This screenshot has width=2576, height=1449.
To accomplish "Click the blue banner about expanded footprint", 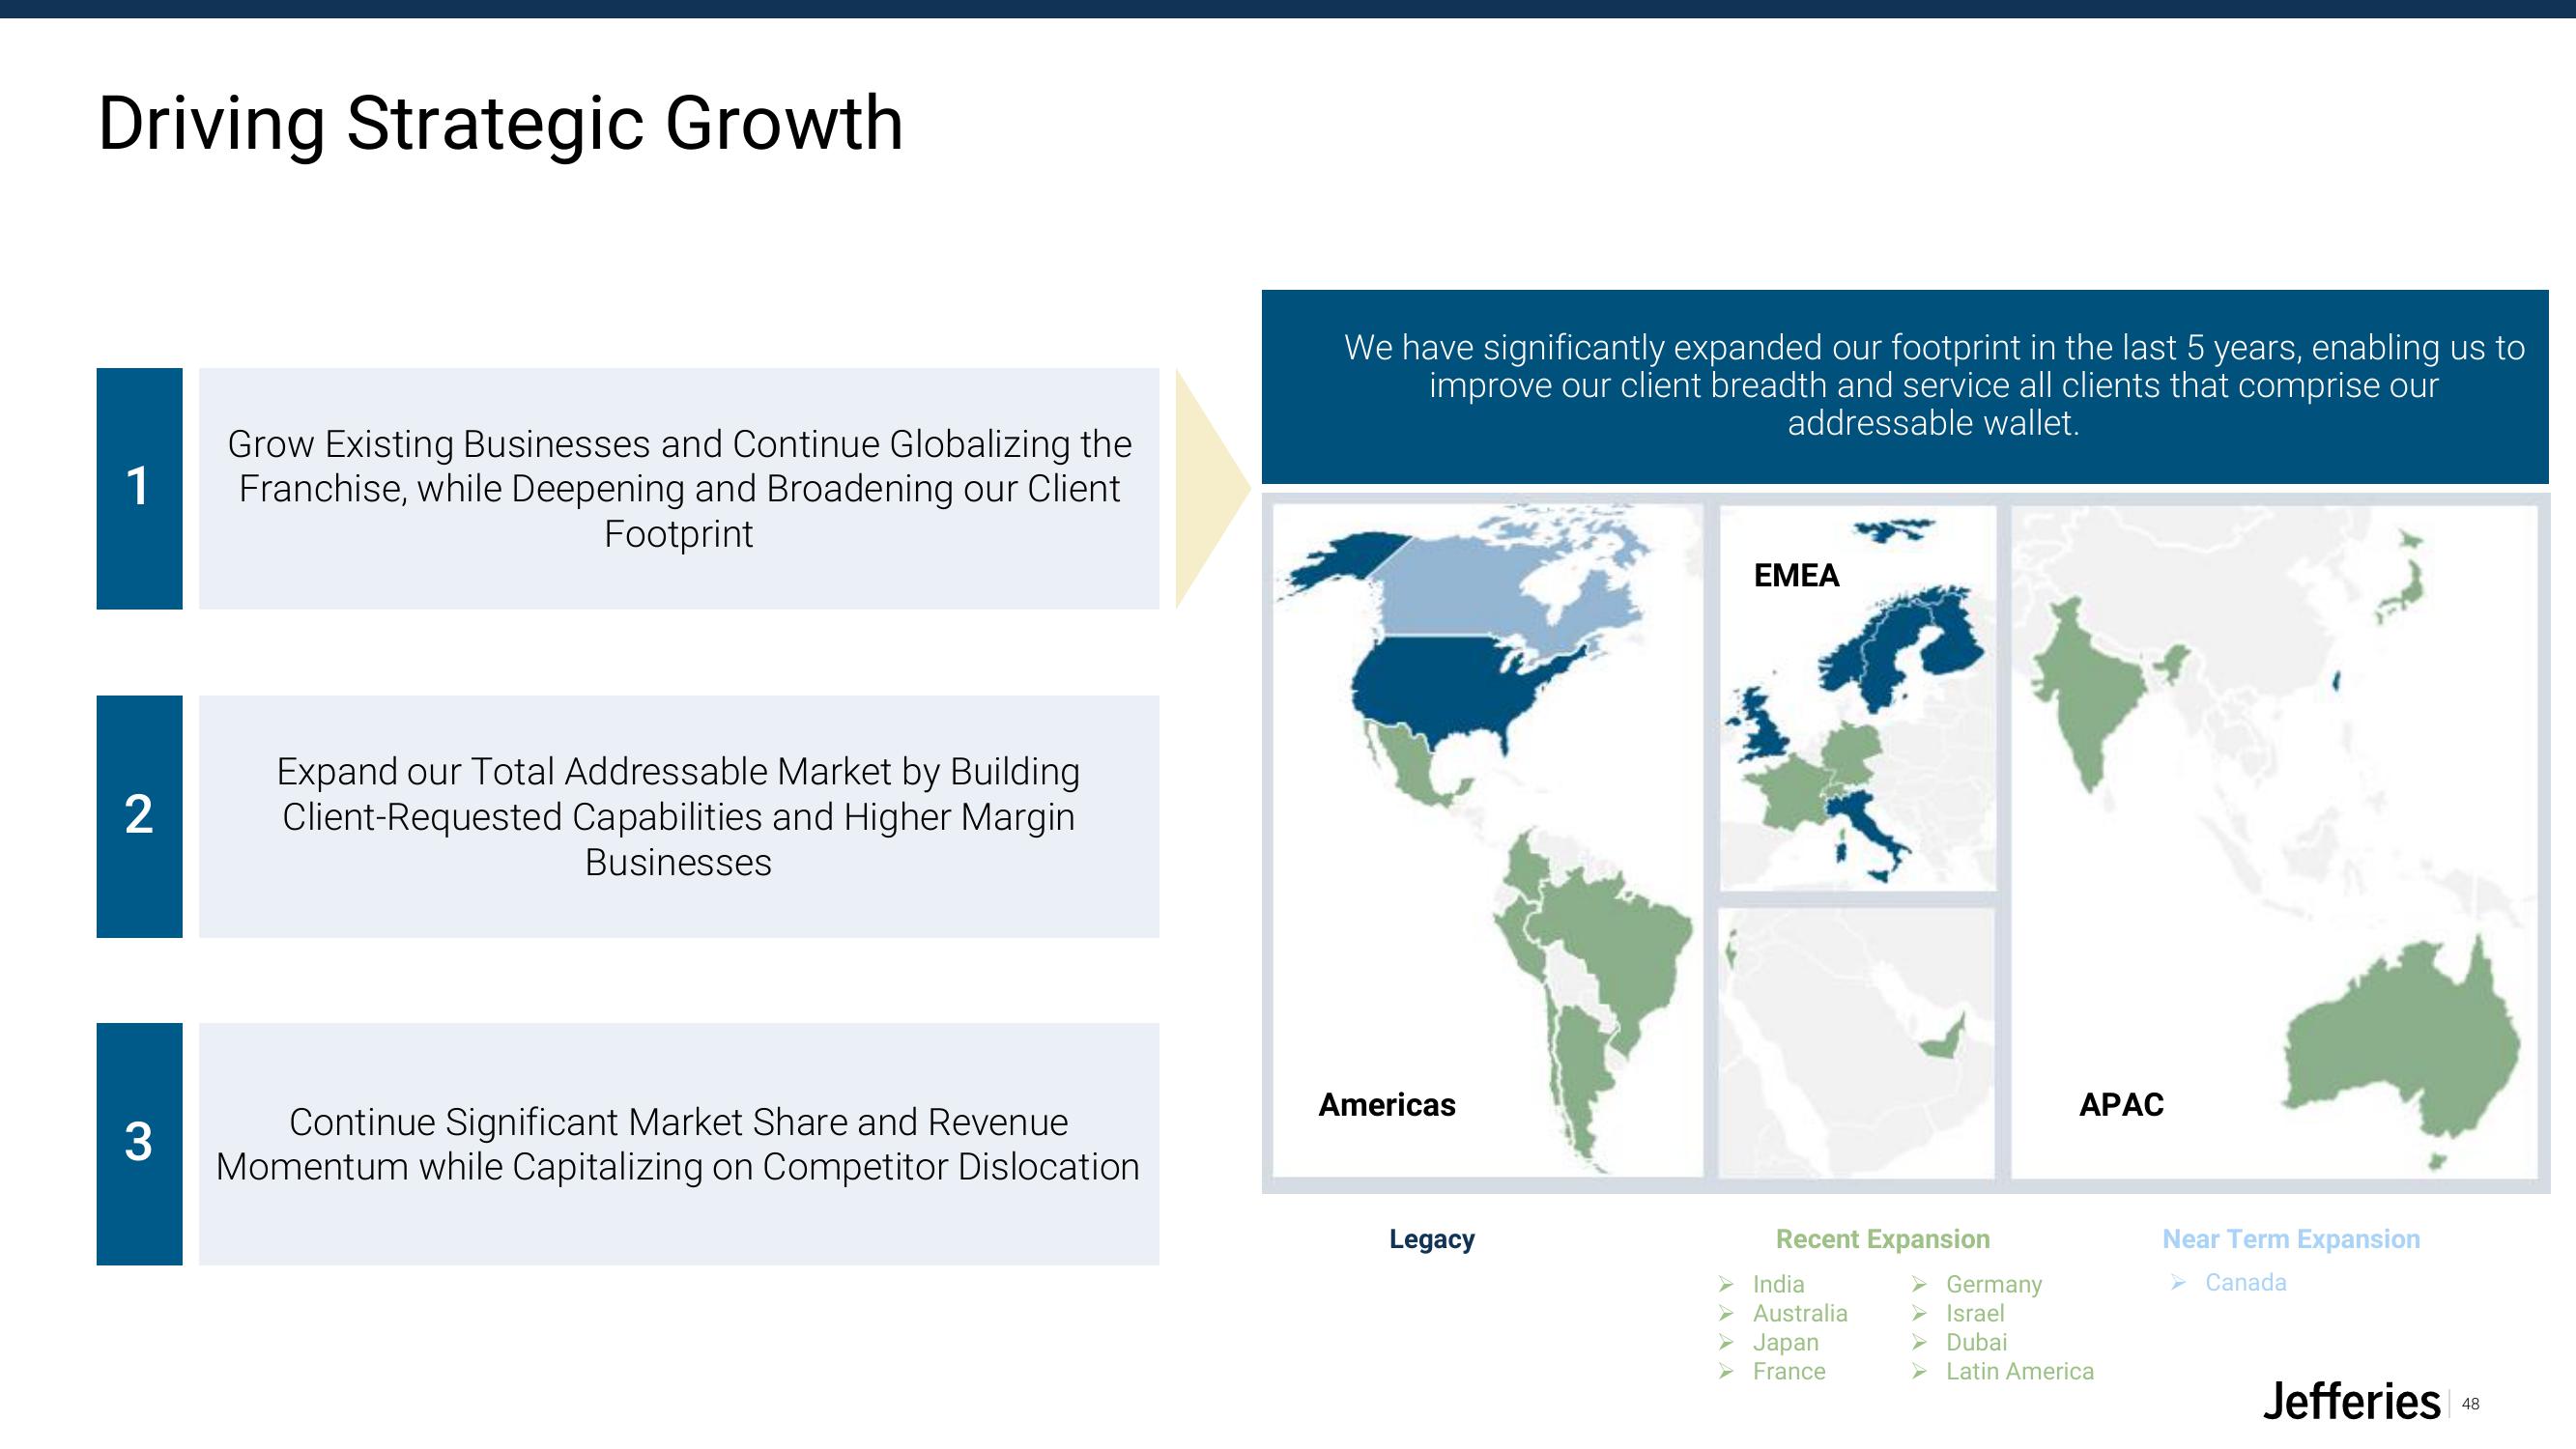I will (1905, 386).
